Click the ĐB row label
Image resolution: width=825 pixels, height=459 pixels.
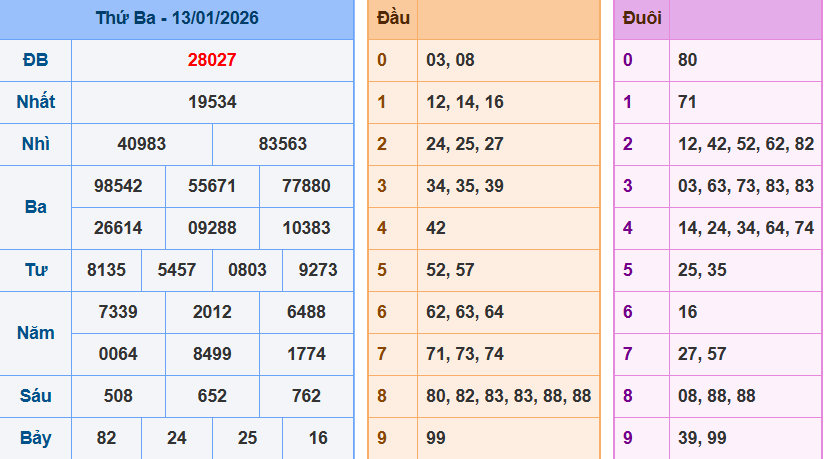pos(35,60)
